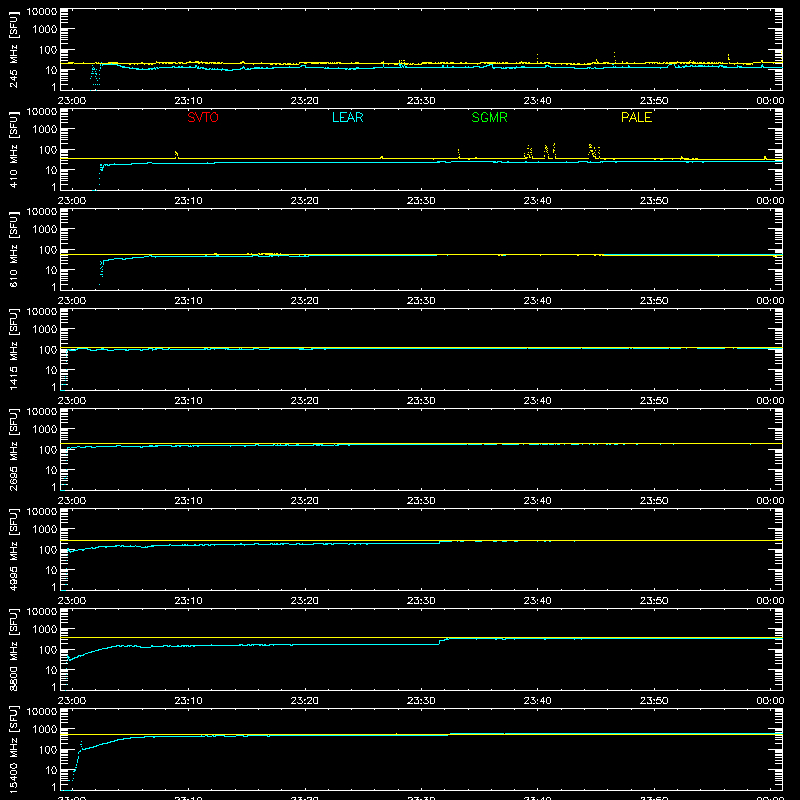Select the 610 MHz [SFU] axis title

(13, 250)
